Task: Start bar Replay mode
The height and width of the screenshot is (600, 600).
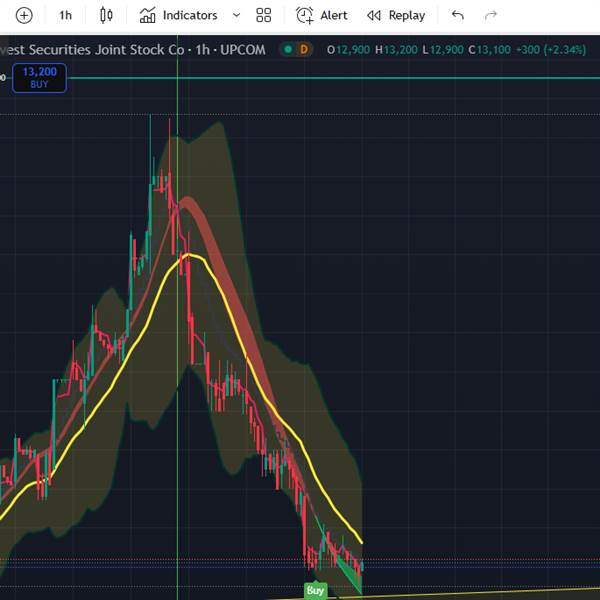Action: tap(396, 15)
